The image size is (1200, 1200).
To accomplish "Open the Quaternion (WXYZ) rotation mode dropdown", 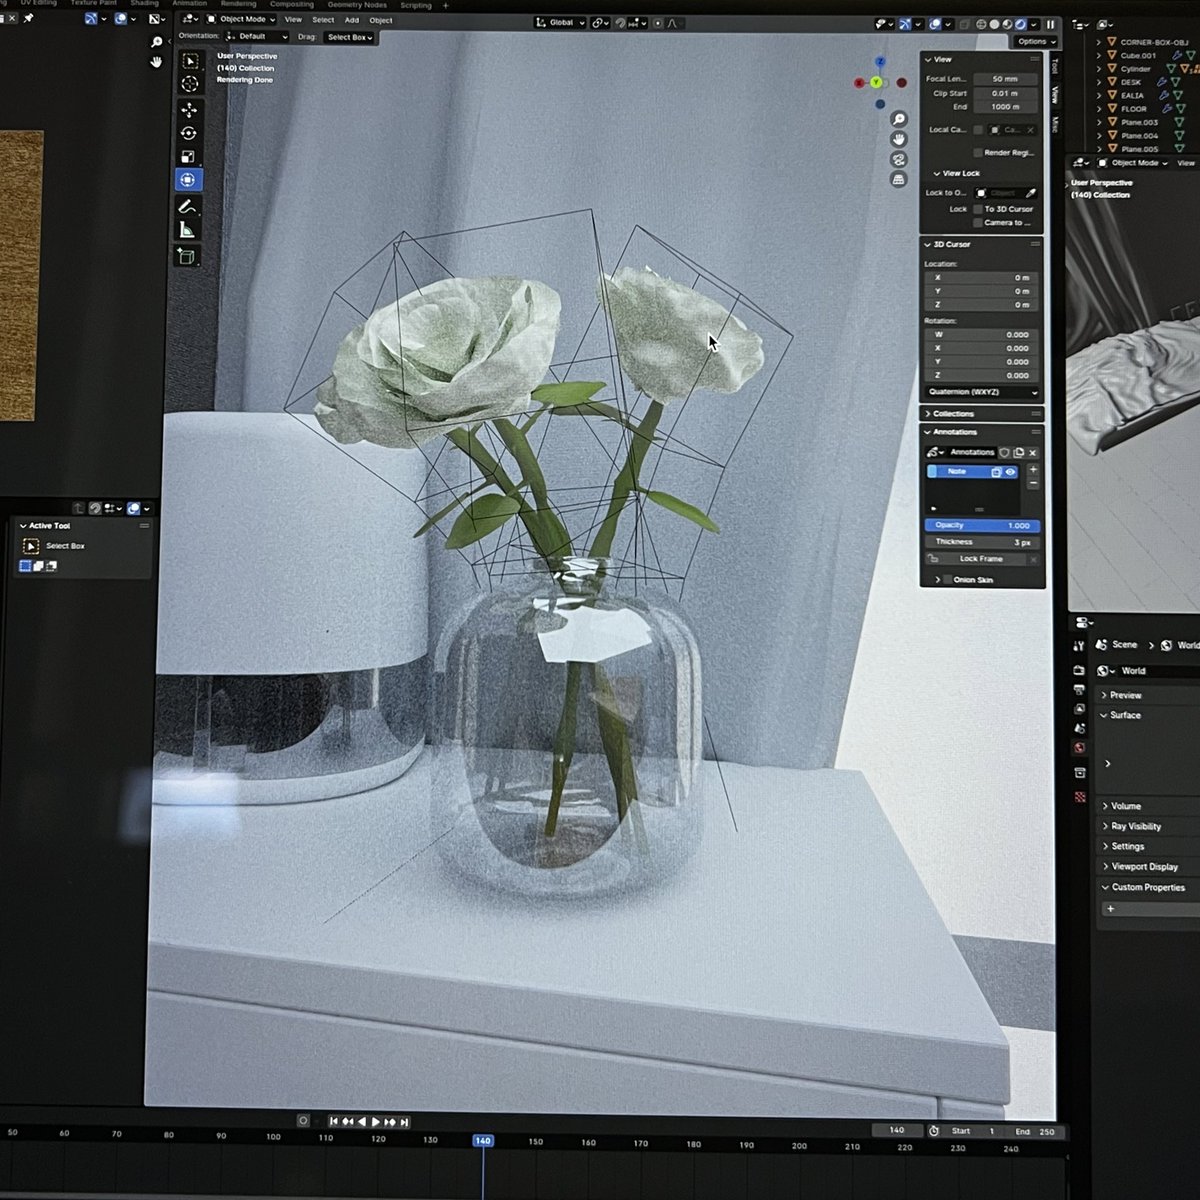I will [x=981, y=392].
